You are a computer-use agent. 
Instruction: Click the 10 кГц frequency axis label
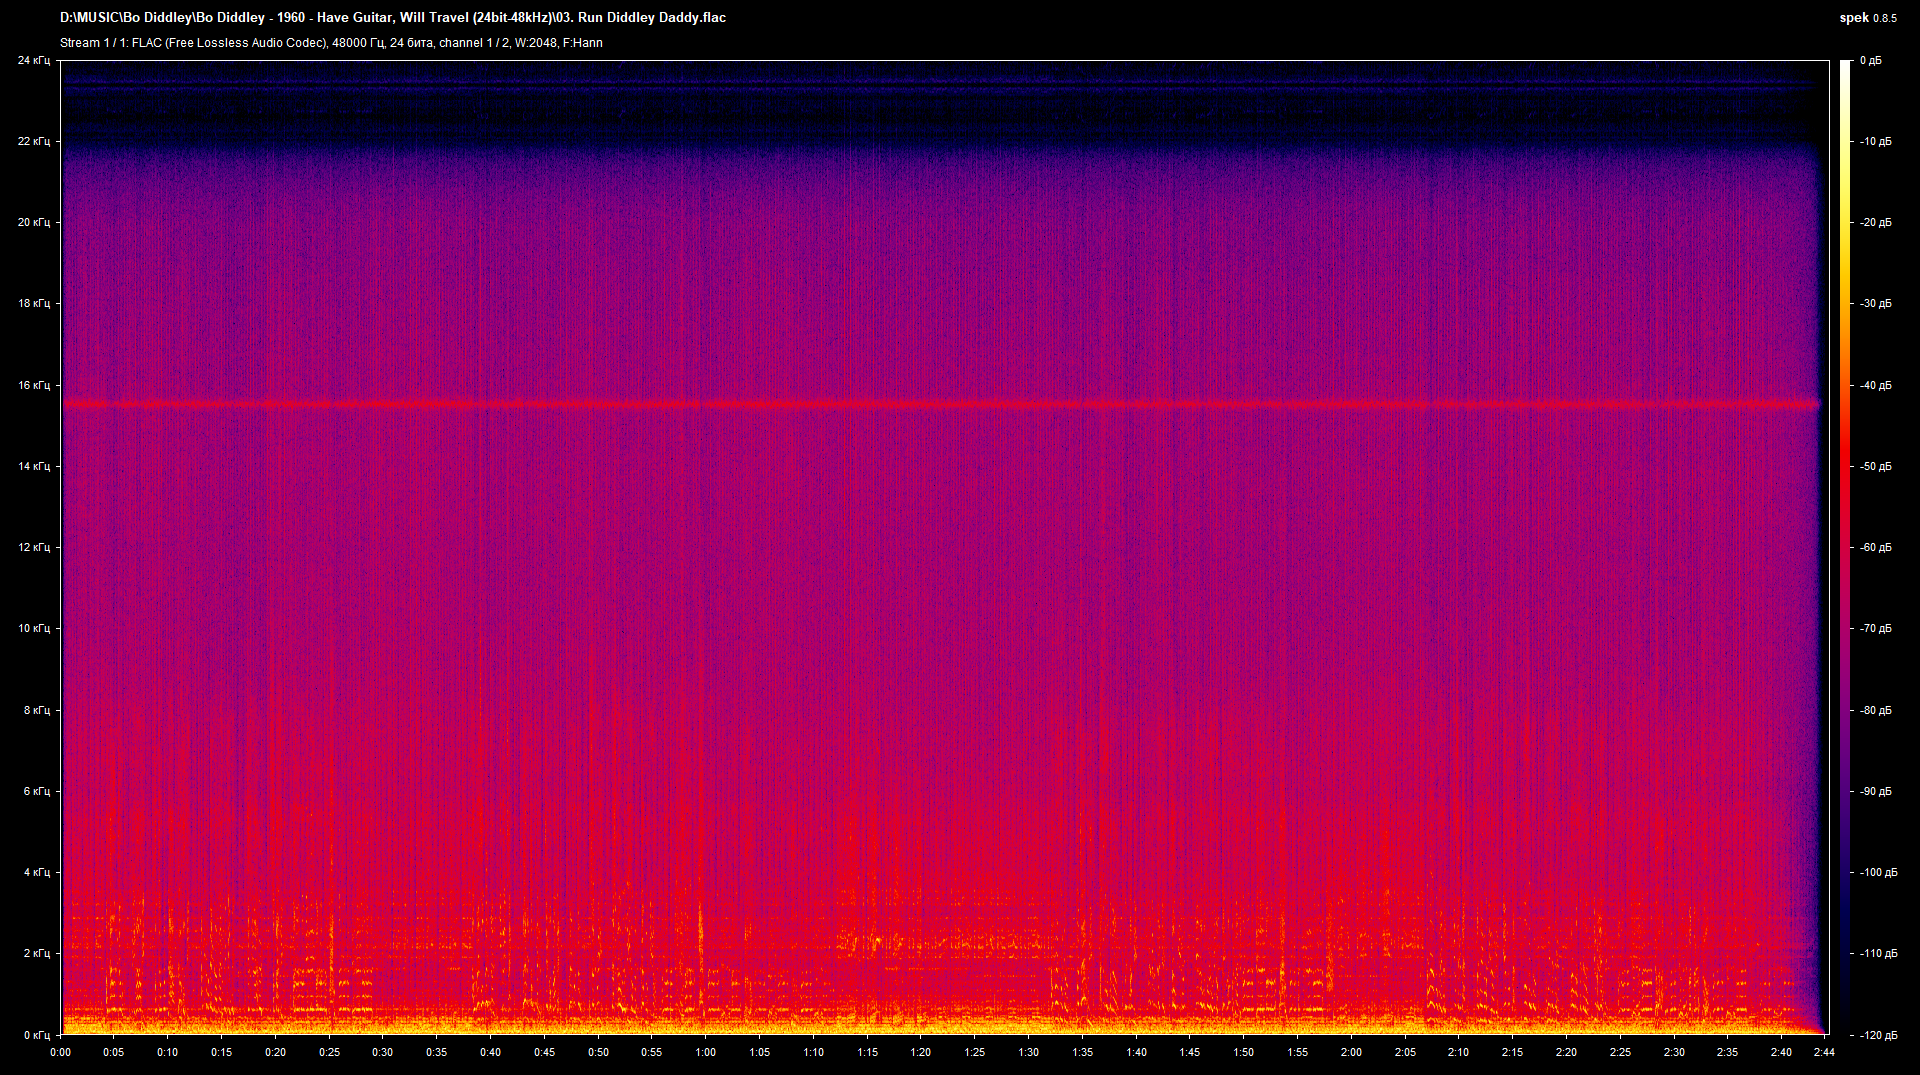coord(33,629)
